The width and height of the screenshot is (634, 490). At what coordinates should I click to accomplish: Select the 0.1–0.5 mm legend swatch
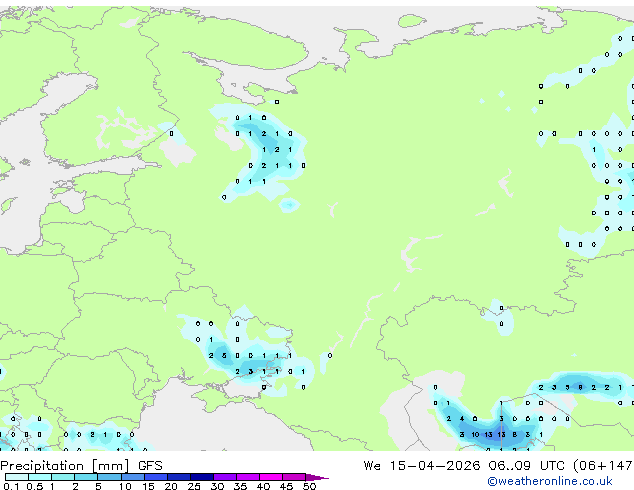pos(17,477)
